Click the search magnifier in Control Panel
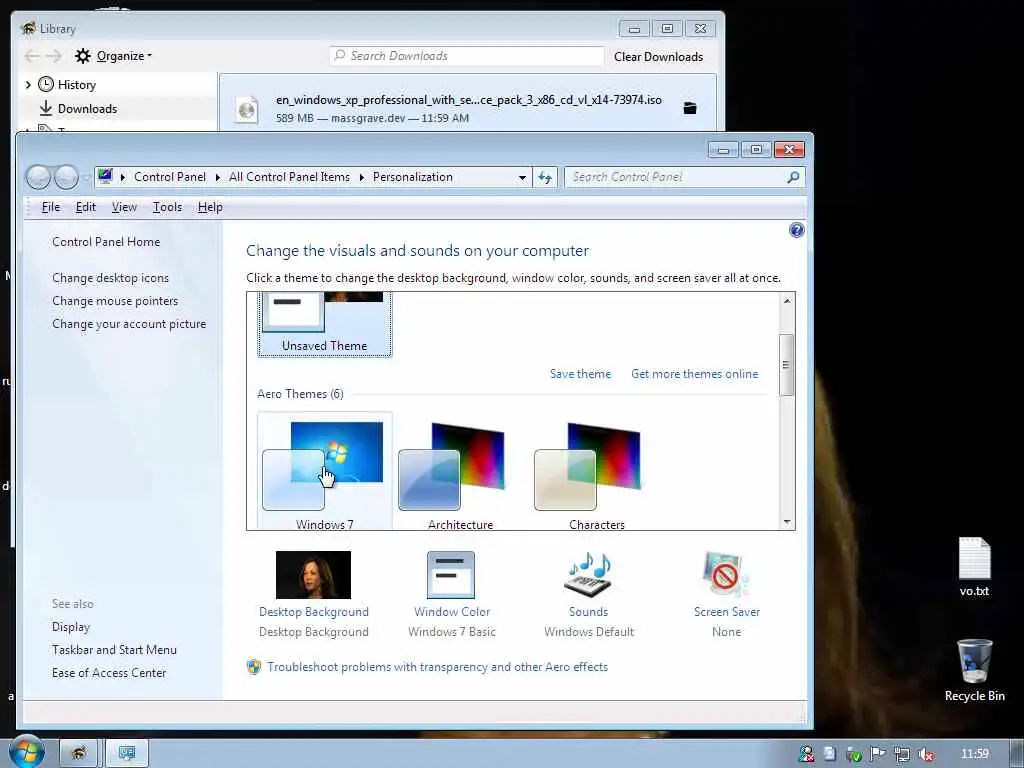The width and height of the screenshot is (1024, 768). coord(793,177)
